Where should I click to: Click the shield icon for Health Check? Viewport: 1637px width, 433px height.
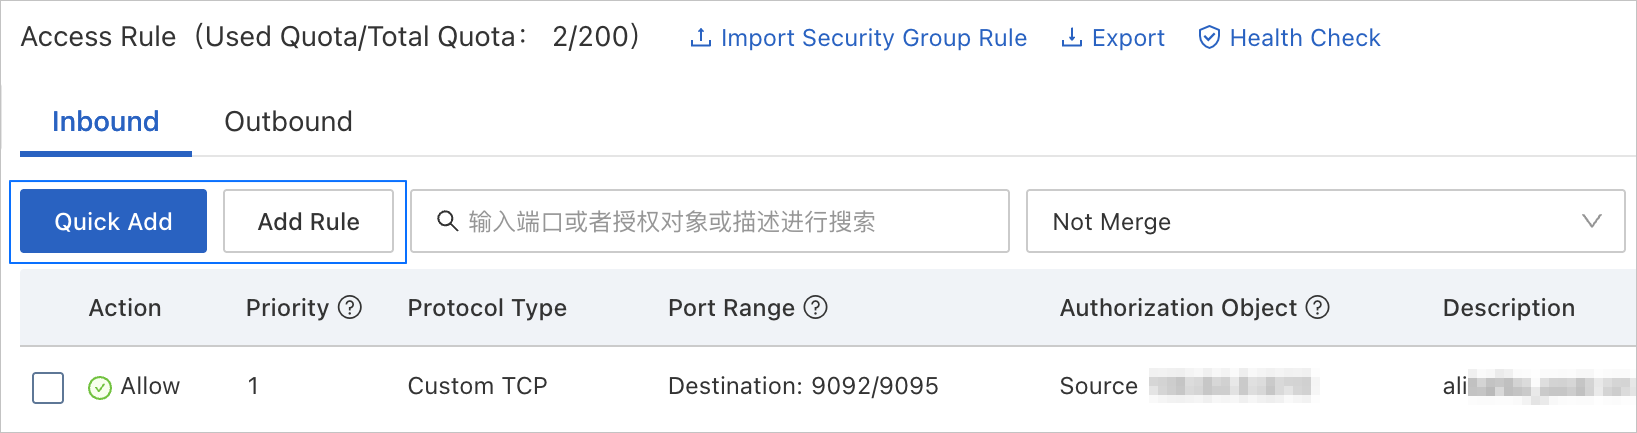[1209, 38]
